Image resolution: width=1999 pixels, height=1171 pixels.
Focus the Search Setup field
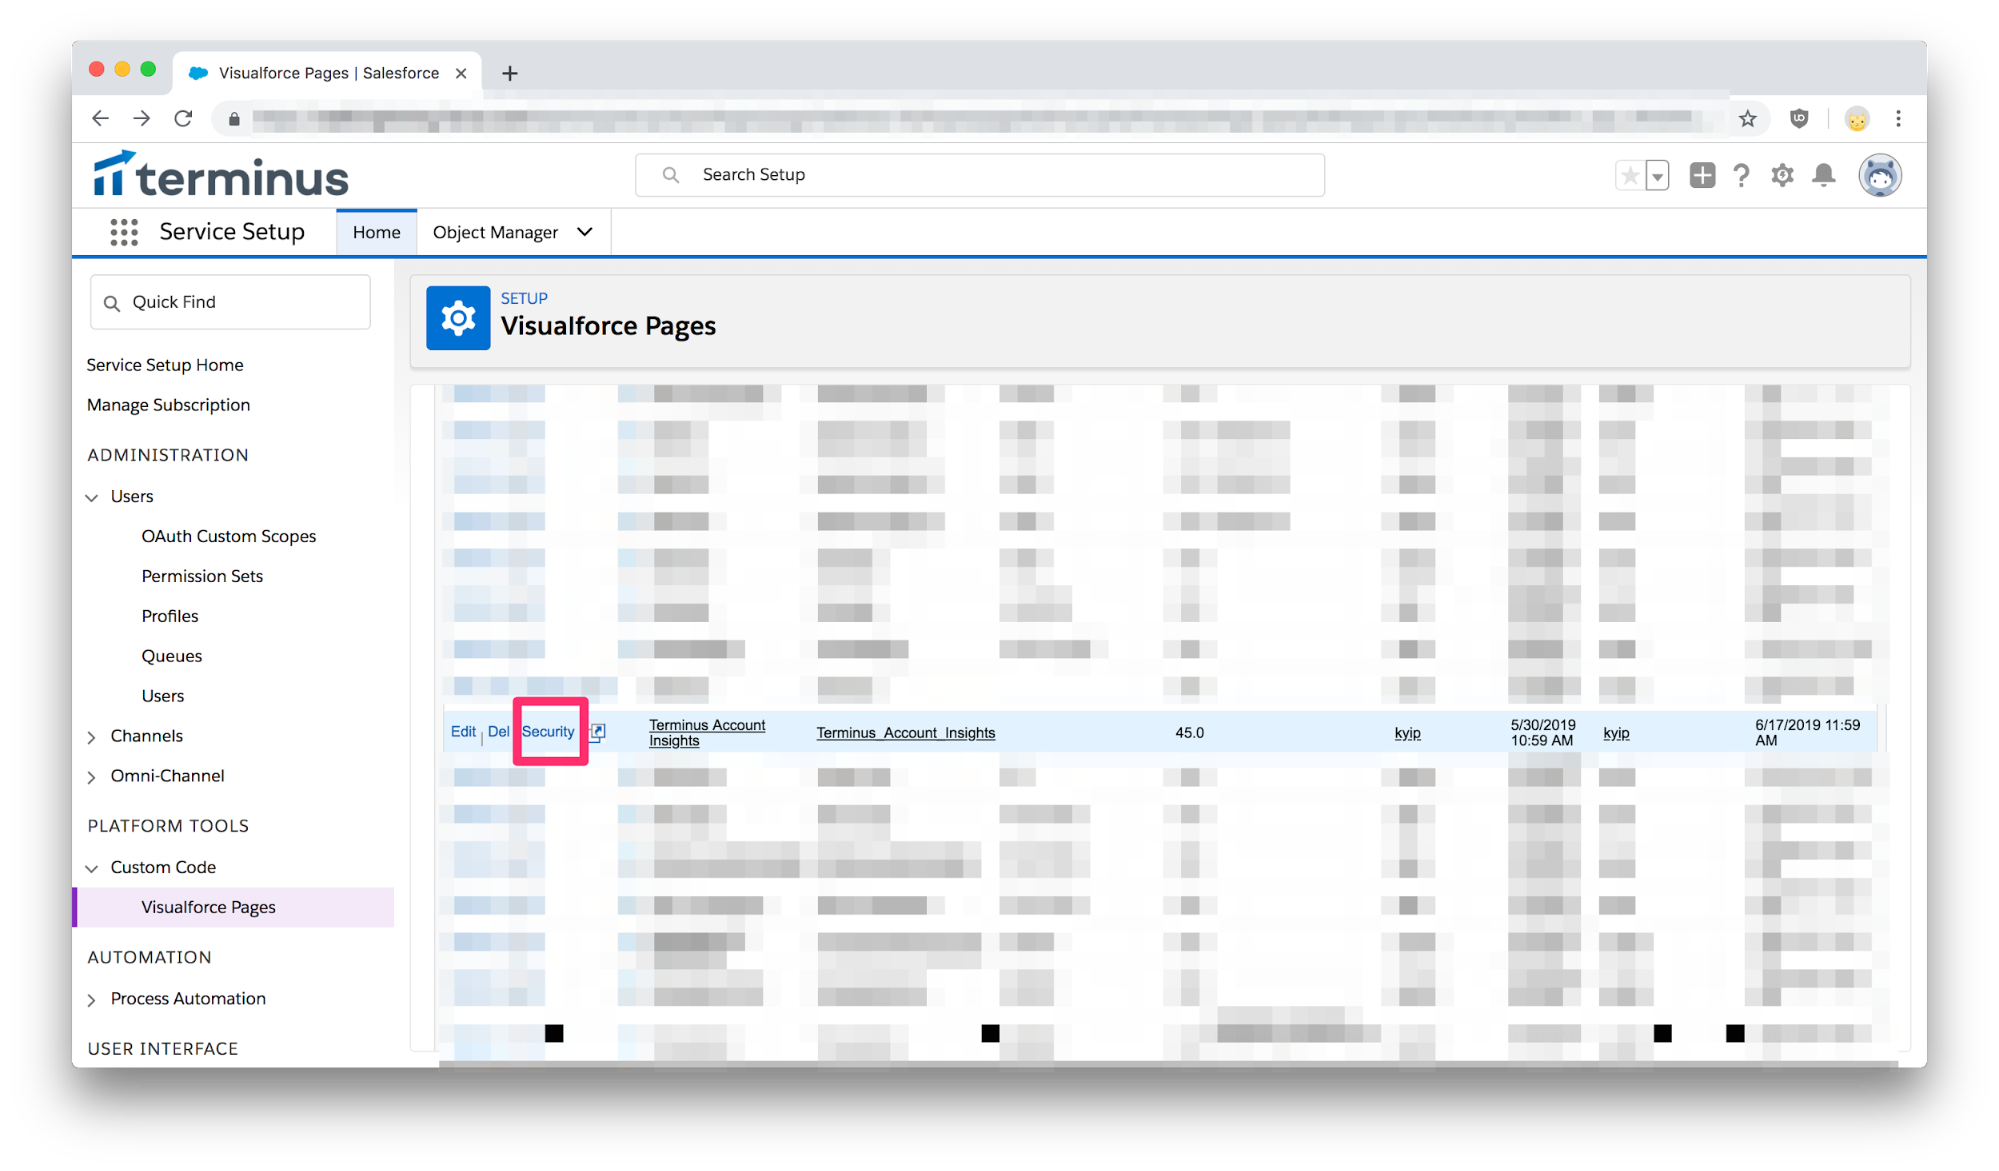(980, 175)
